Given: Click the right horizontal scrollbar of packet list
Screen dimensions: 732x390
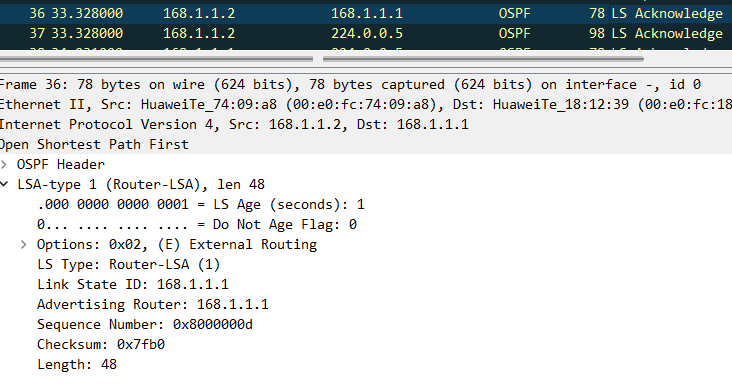Looking at the screenshot, I should [x=483, y=59].
